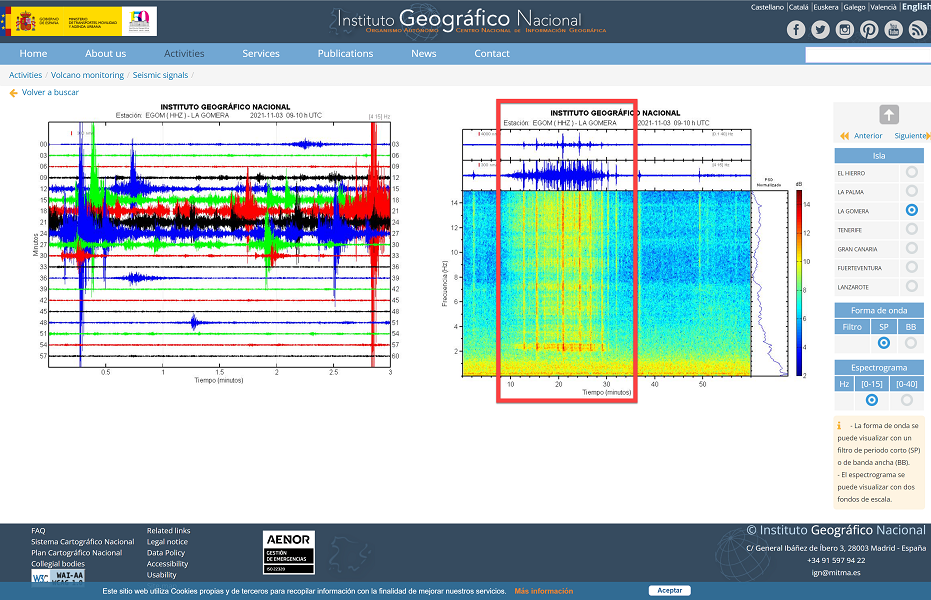Open the Contact menu item

pos(492,53)
